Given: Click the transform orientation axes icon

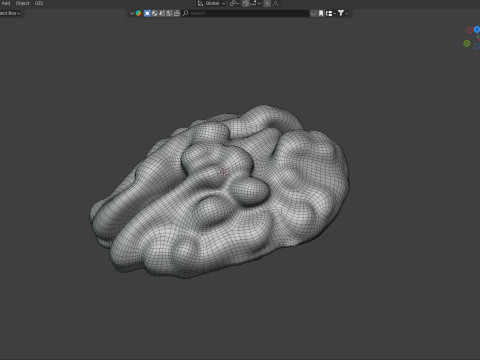Looking at the screenshot, I should point(200,3).
